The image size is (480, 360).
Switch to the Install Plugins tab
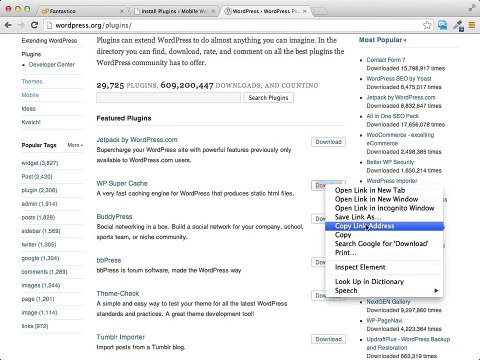click(x=175, y=11)
